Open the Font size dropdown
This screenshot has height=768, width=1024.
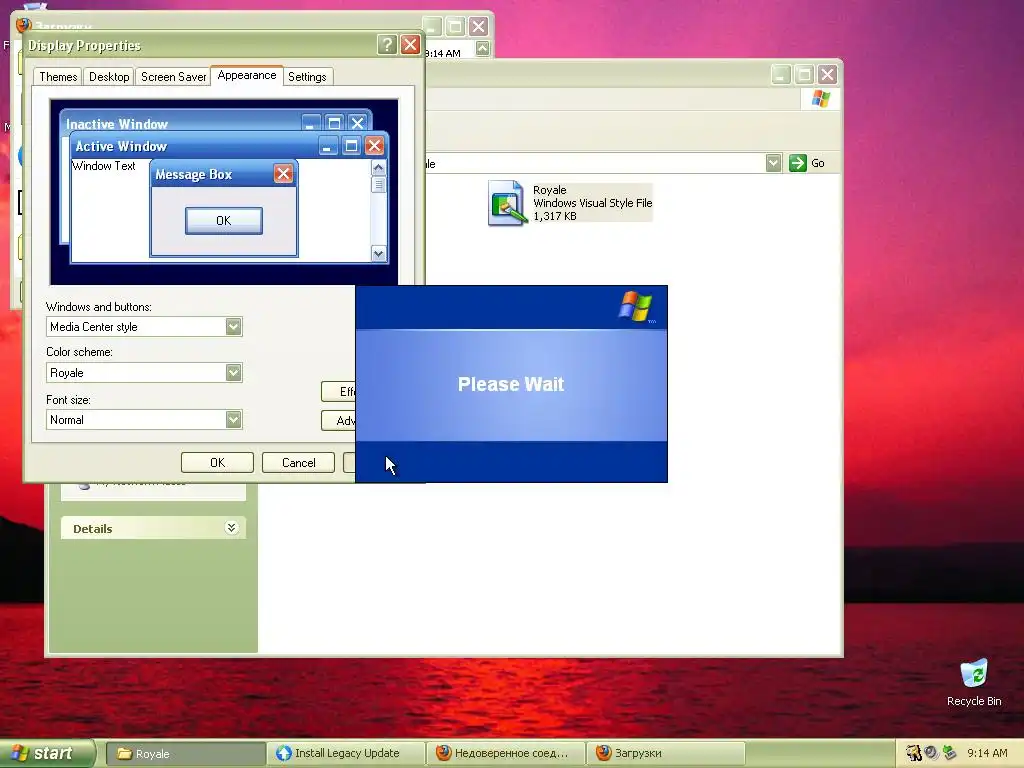tap(233, 419)
